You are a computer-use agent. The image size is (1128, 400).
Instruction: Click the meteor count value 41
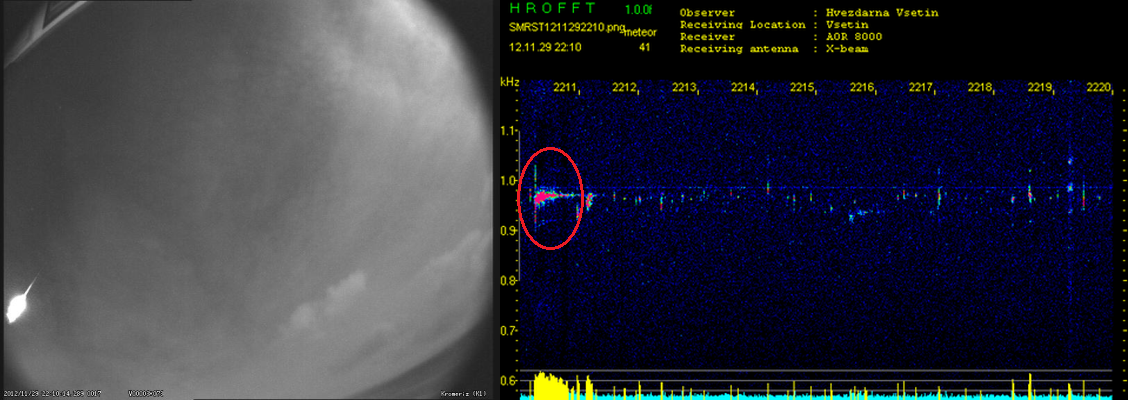click(645, 47)
